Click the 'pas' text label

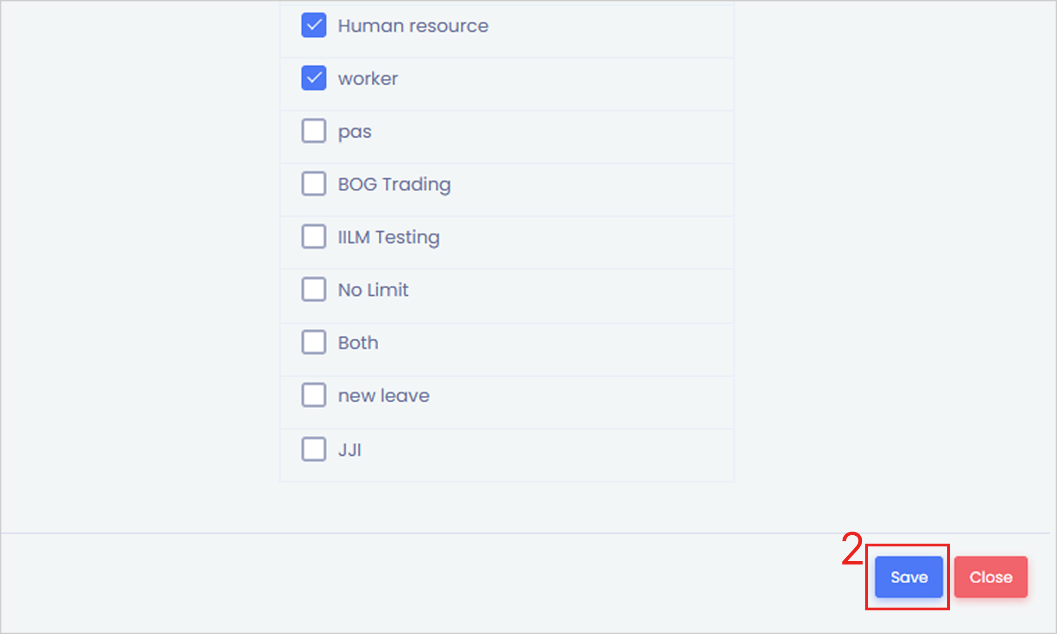click(355, 132)
